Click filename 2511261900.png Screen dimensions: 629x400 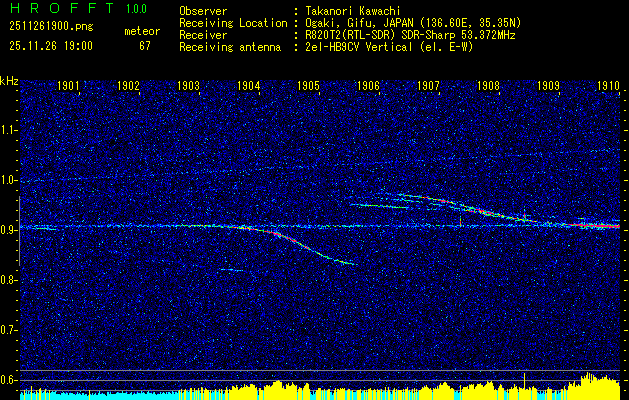tap(51, 27)
